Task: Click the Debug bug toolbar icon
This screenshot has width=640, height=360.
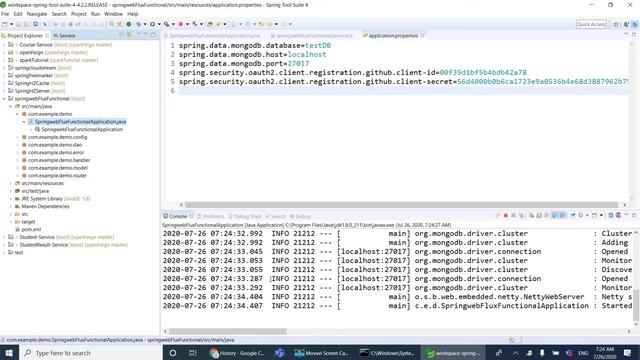Action: pyautogui.click(x=139, y=24)
